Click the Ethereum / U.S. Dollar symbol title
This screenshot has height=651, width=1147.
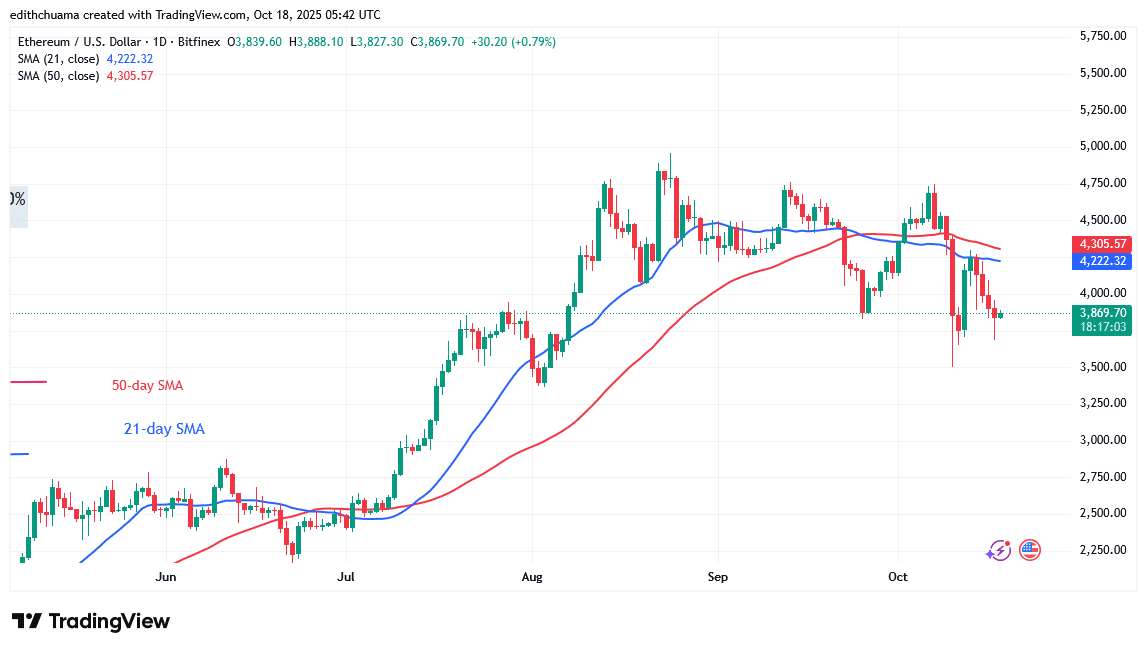(78, 42)
